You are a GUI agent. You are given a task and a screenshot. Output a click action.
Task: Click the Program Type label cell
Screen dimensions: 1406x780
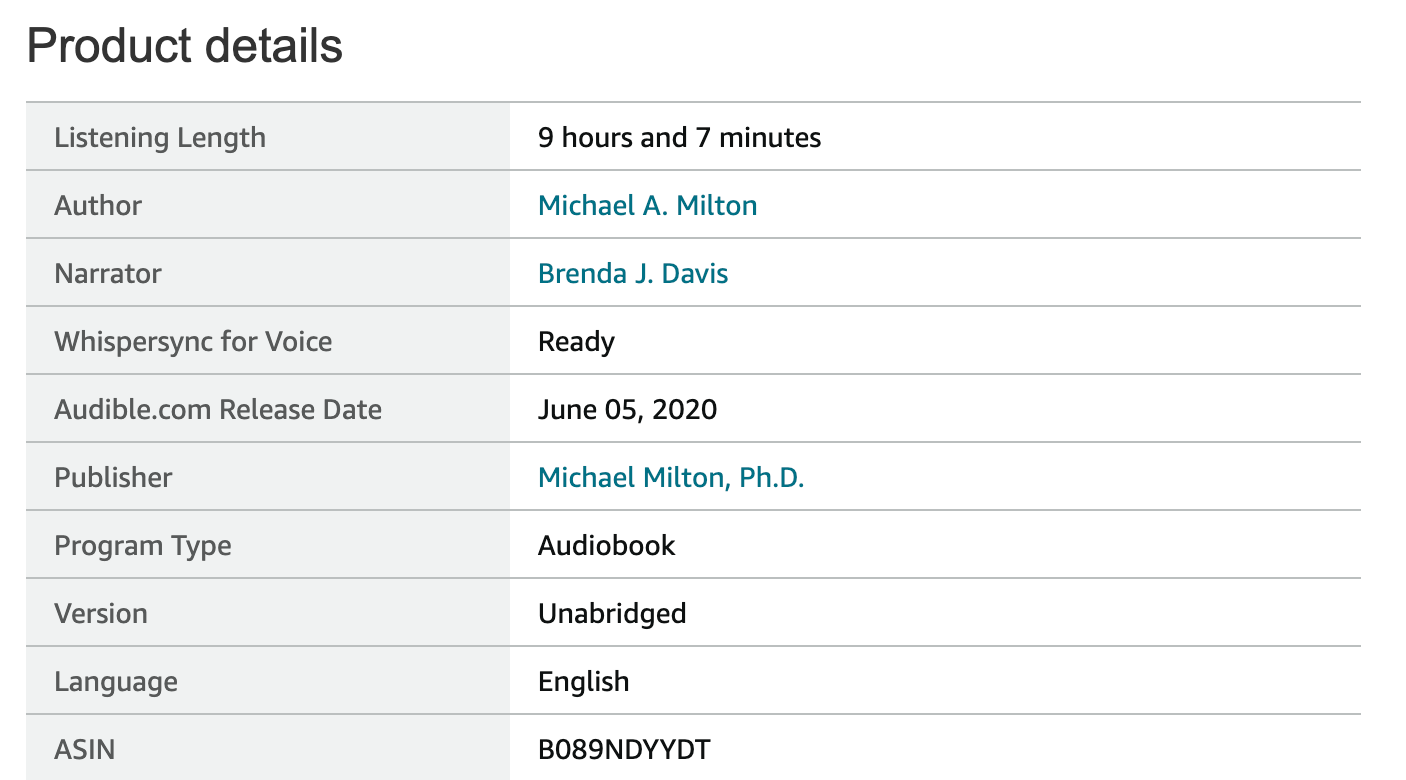coord(268,545)
